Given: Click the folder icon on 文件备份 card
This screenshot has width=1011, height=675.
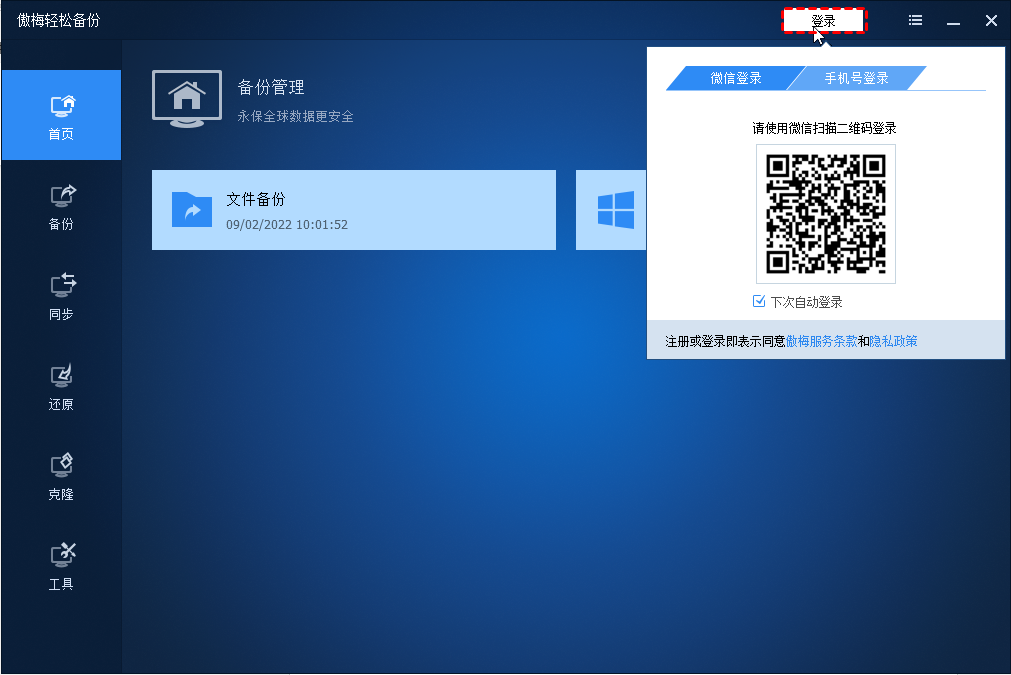Looking at the screenshot, I should pyautogui.click(x=192, y=210).
